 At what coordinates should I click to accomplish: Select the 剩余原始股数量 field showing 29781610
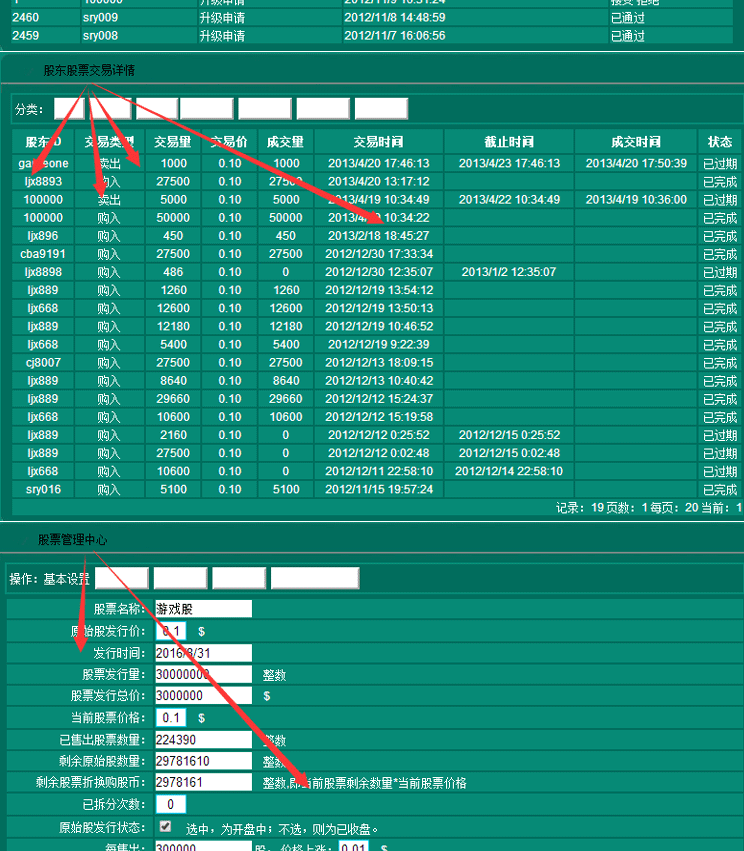[x=204, y=761]
